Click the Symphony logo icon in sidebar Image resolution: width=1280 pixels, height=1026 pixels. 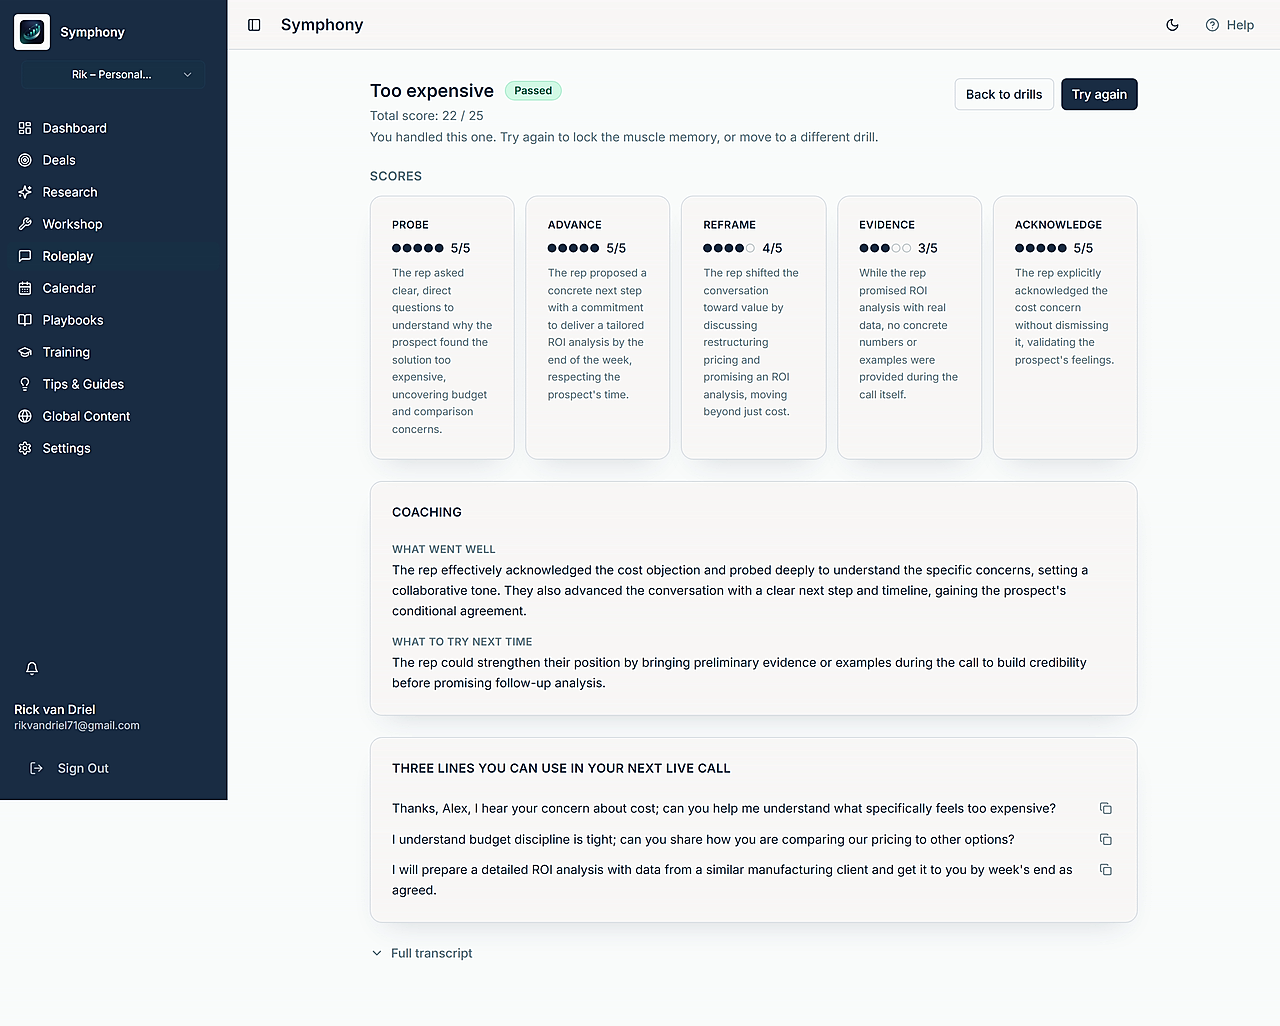pos(32,32)
